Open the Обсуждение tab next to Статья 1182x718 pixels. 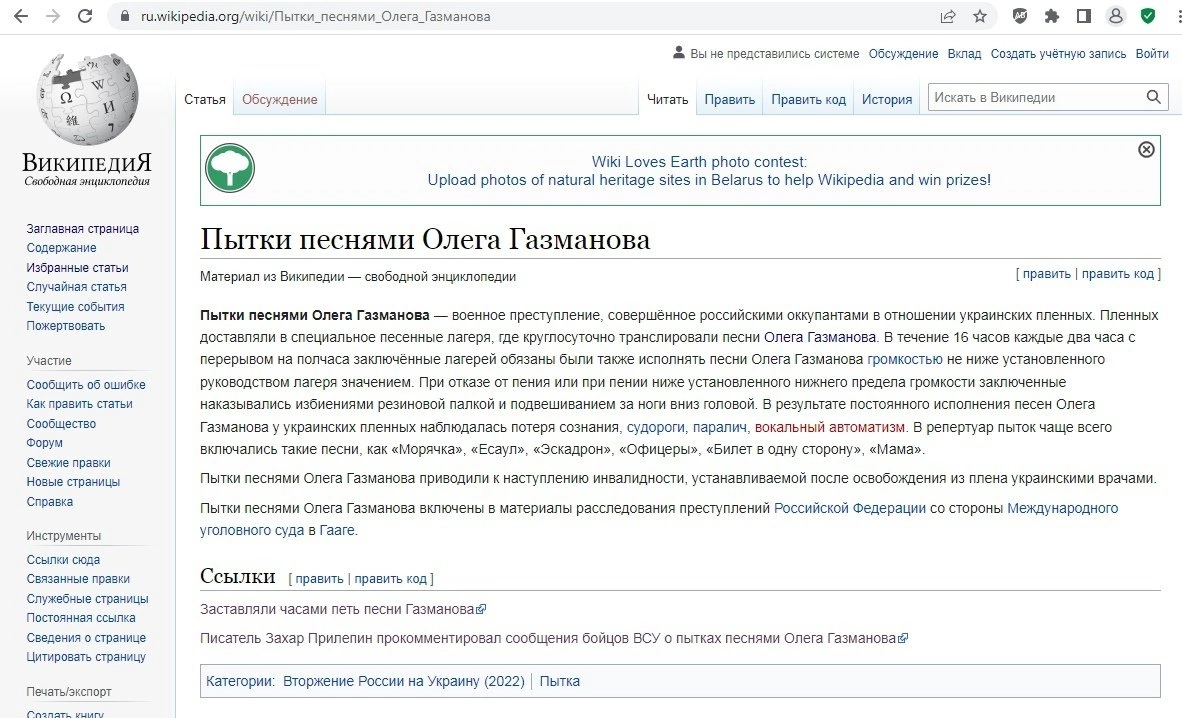coord(280,100)
